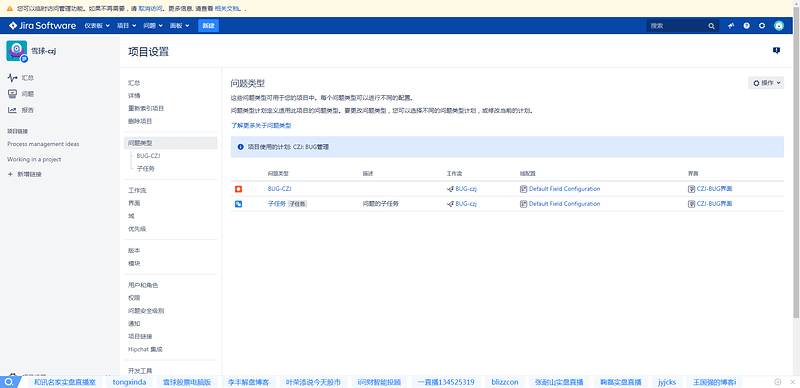
Task: Select BUG-CZJ under 问题类型 tree
Action: pyautogui.click(x=145, y=156)
